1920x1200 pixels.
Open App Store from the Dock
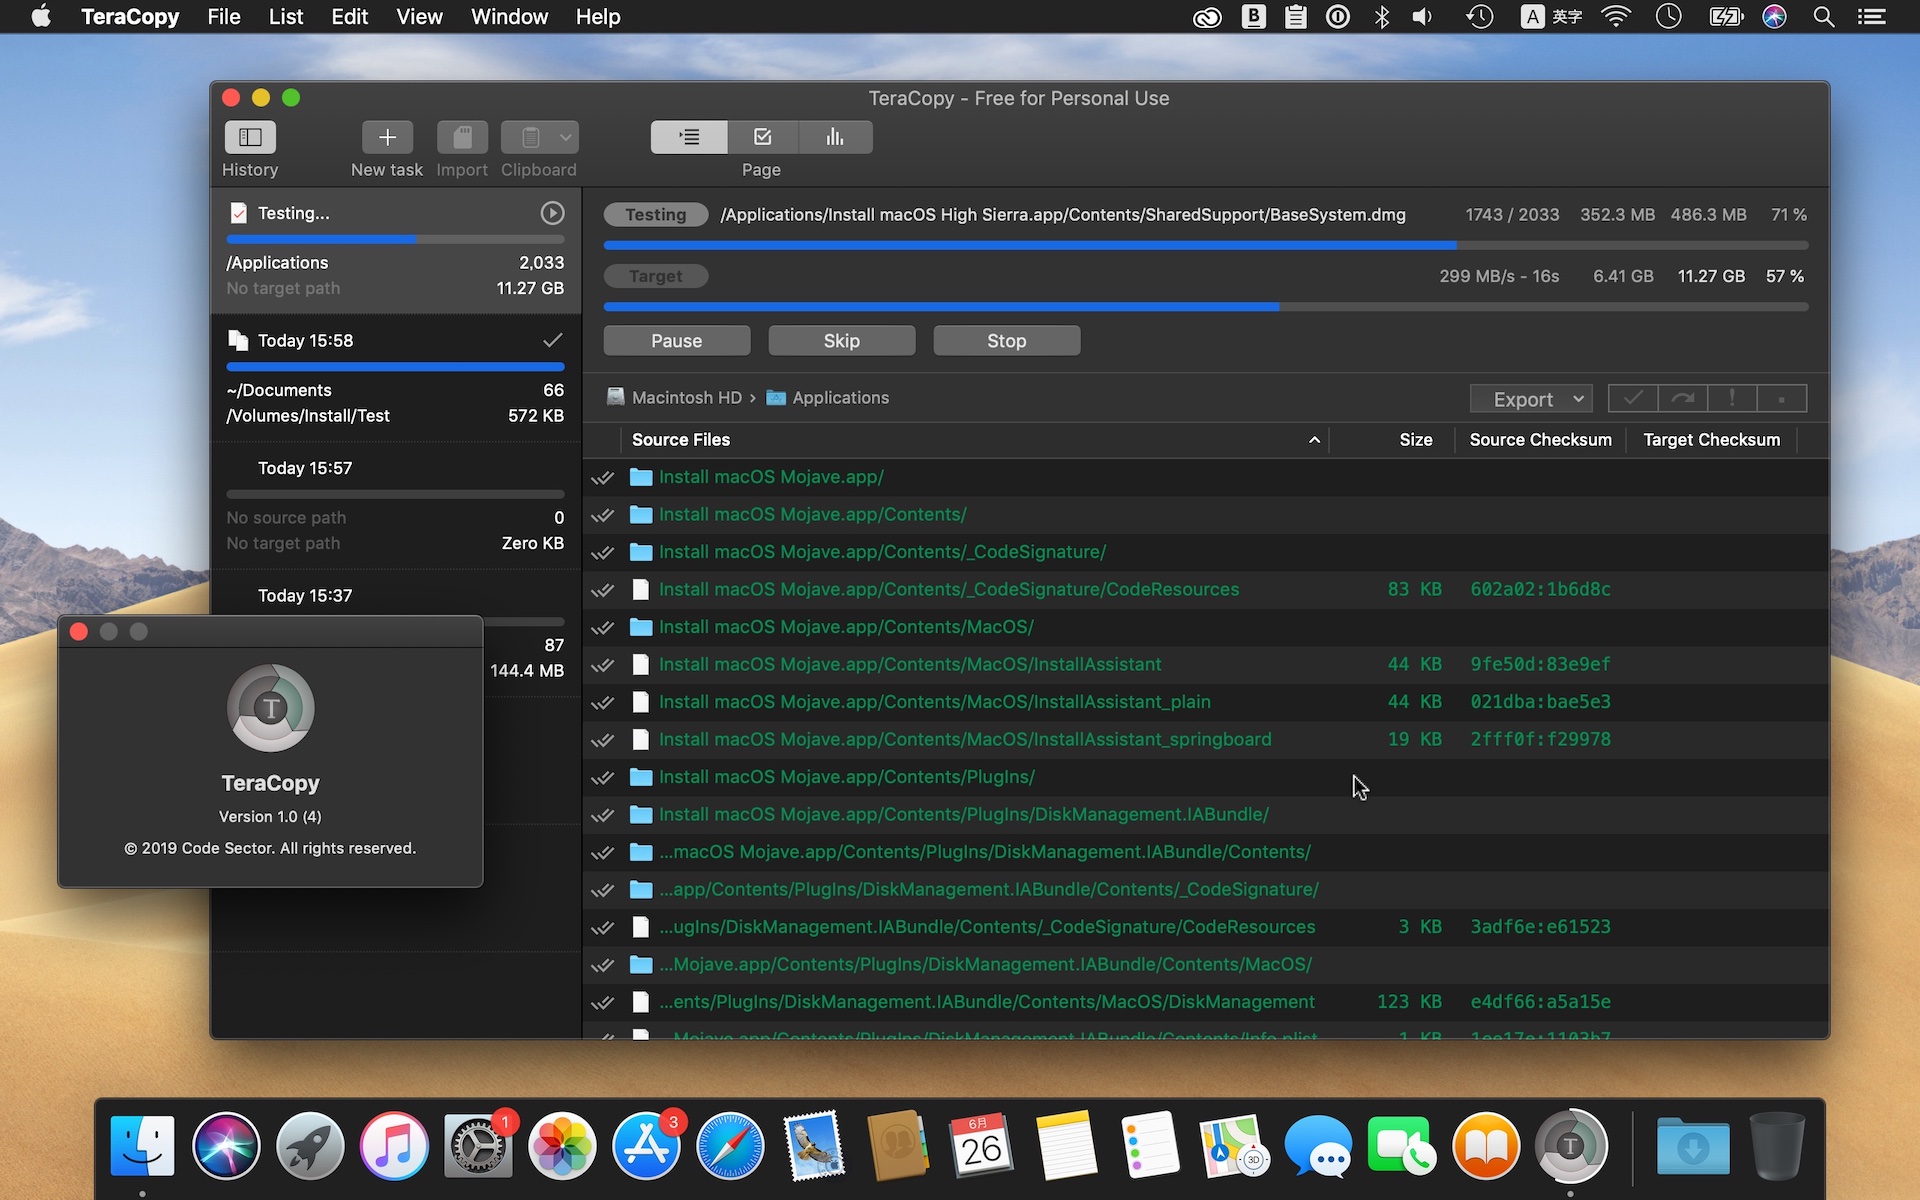[646, 1146]
